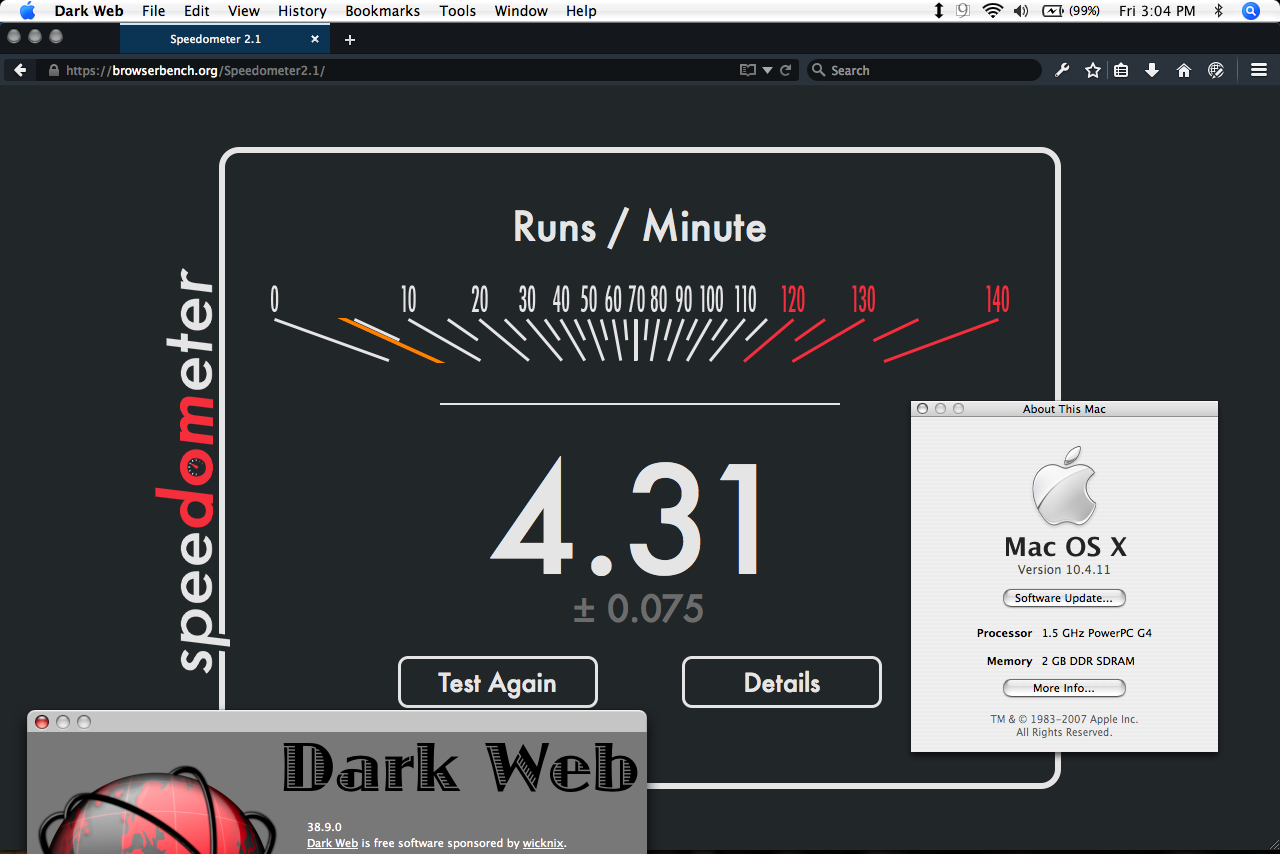Reload the page with the refresh icon
This screenshot has width=1280, height=854.
786,70
